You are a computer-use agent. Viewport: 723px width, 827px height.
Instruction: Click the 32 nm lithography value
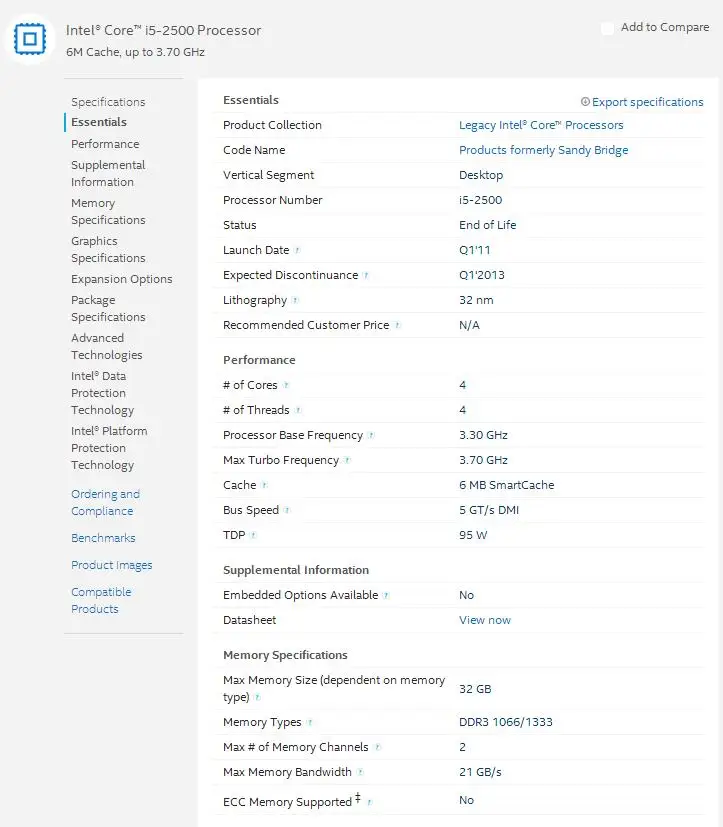[x=476, y=300]
